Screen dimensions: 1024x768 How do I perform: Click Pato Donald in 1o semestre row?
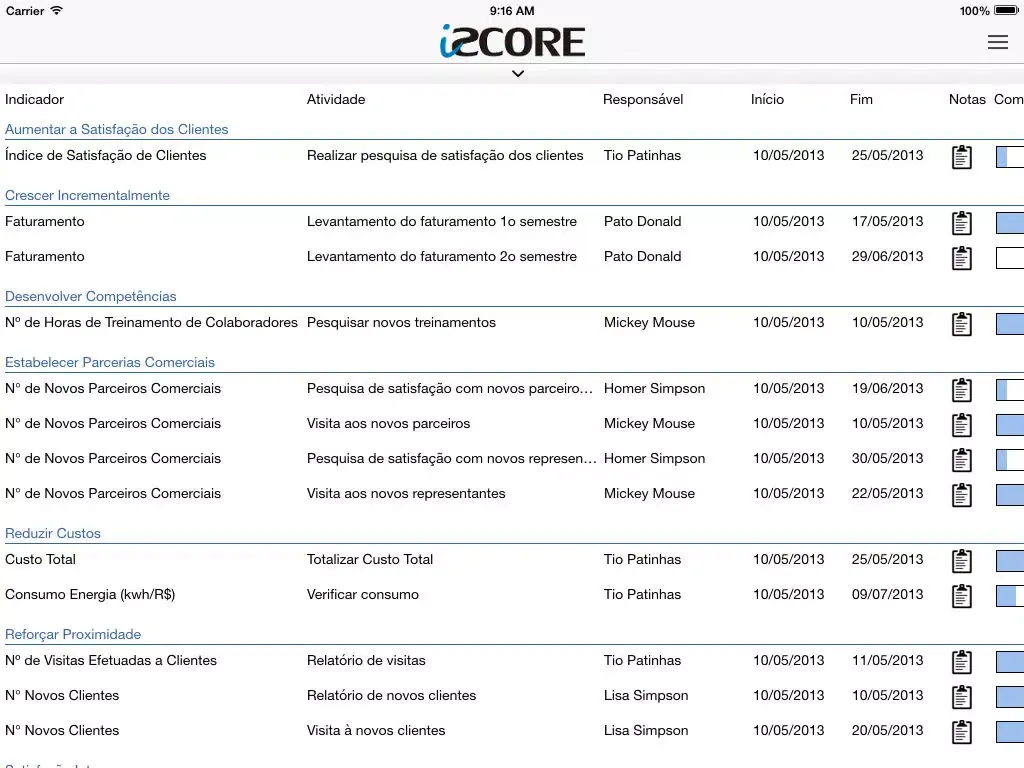tap(643, 221)
